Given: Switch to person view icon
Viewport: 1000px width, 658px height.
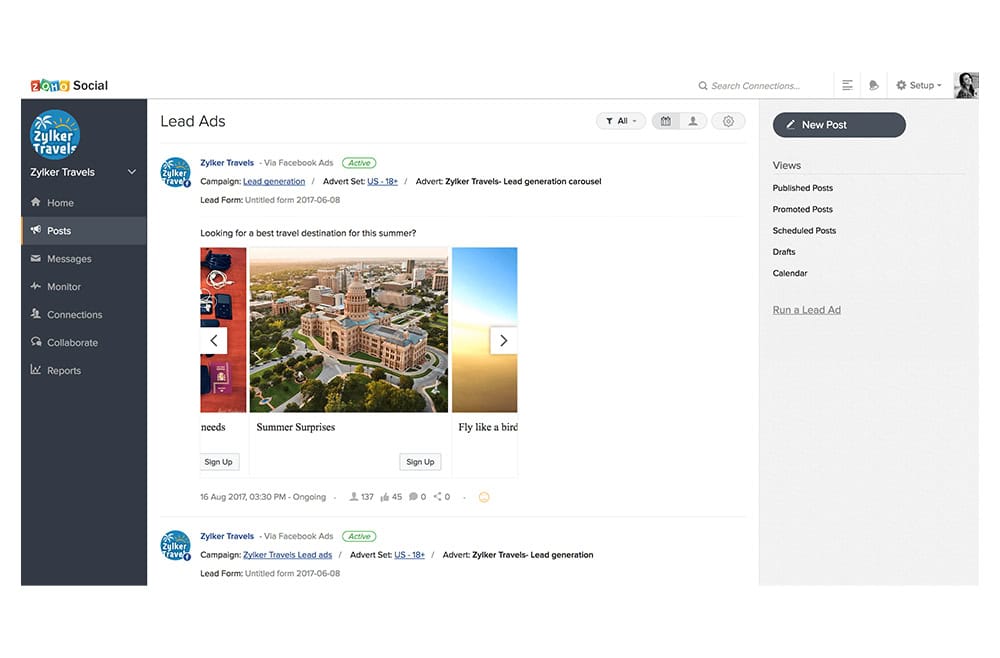Looking at the screenshot, I should [x=693, y=121].
